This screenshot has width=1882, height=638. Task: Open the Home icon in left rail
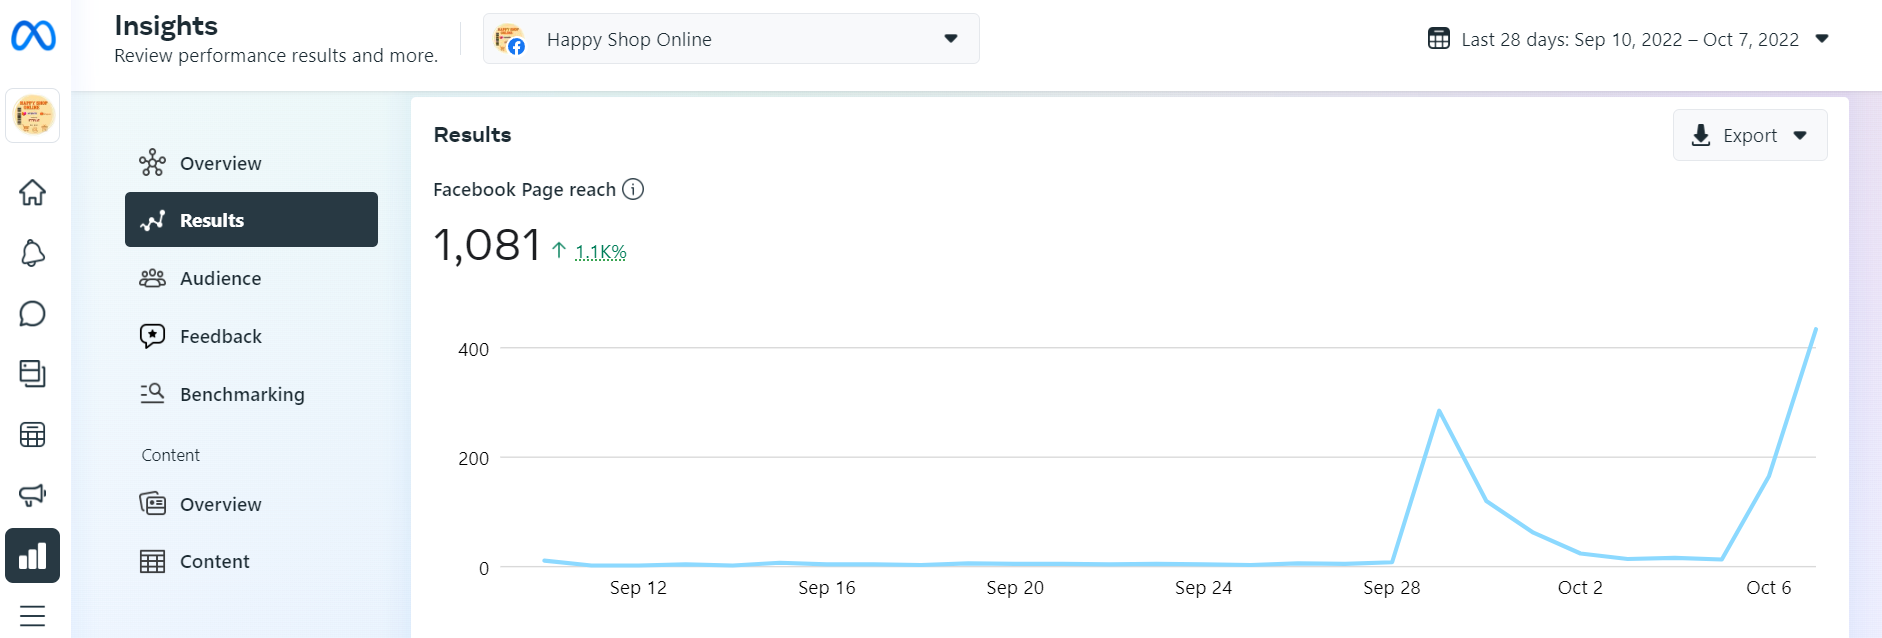(x=33, y=192)
